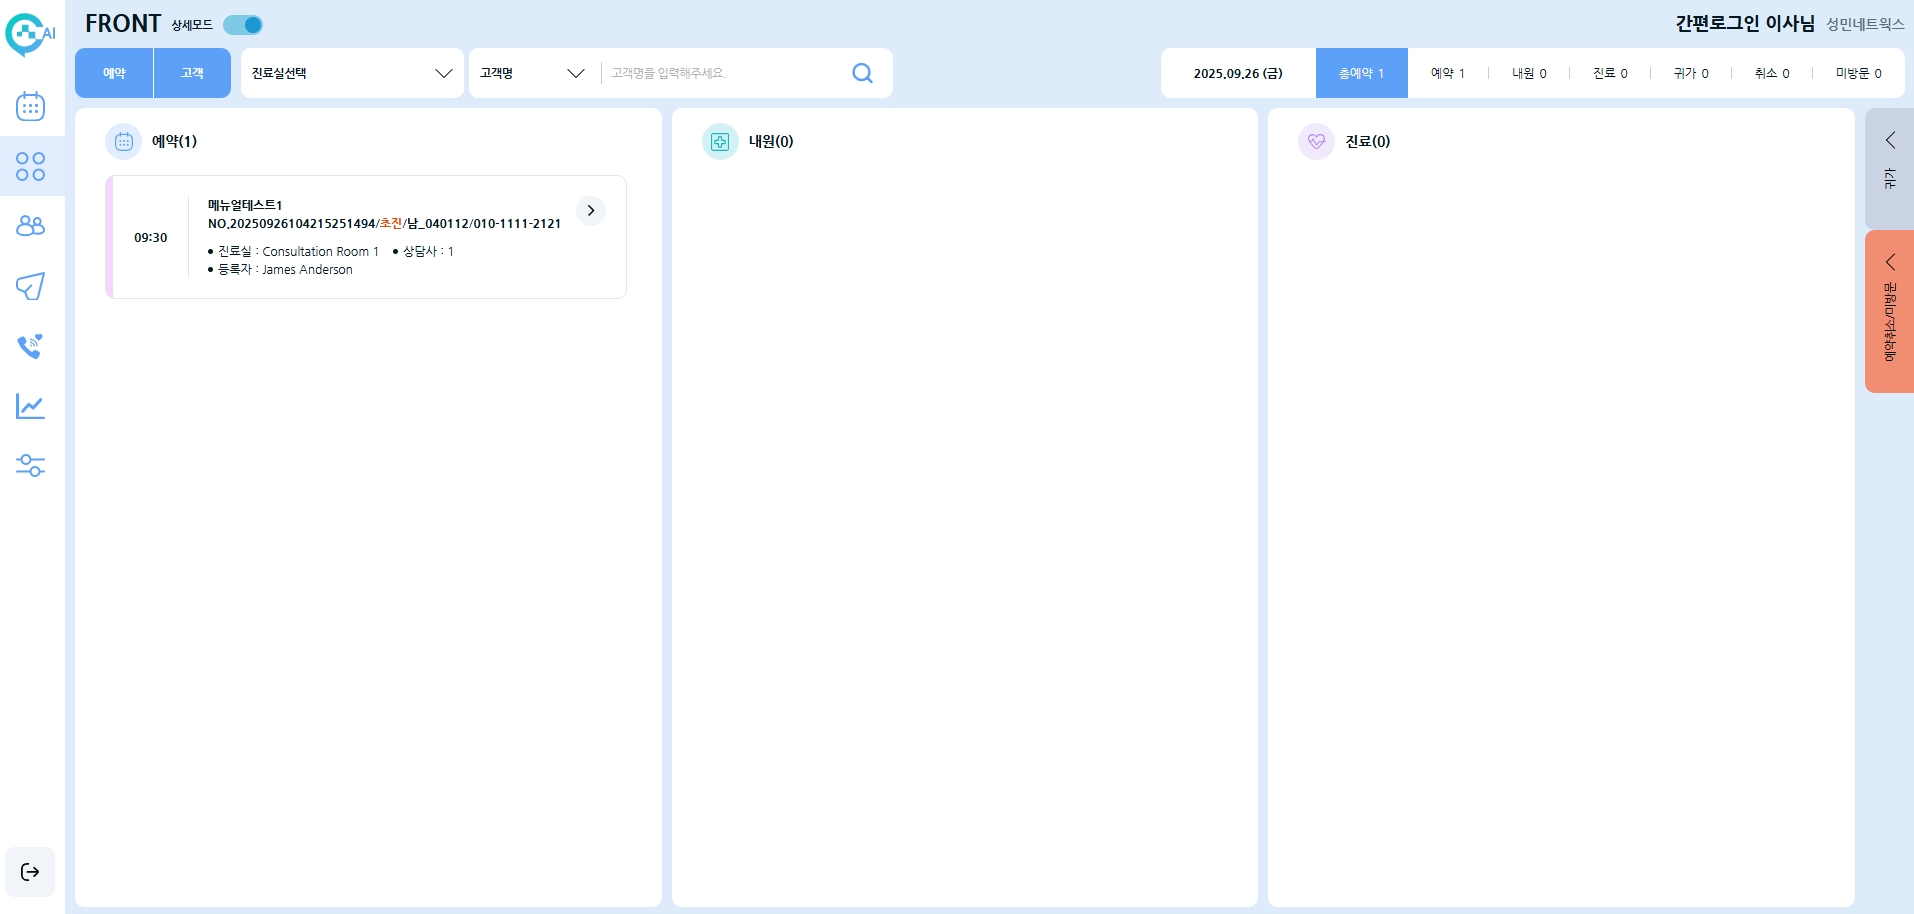Open the 고객명 search type dropdown
The image size is (1914, 914).
tap(532, 73)
